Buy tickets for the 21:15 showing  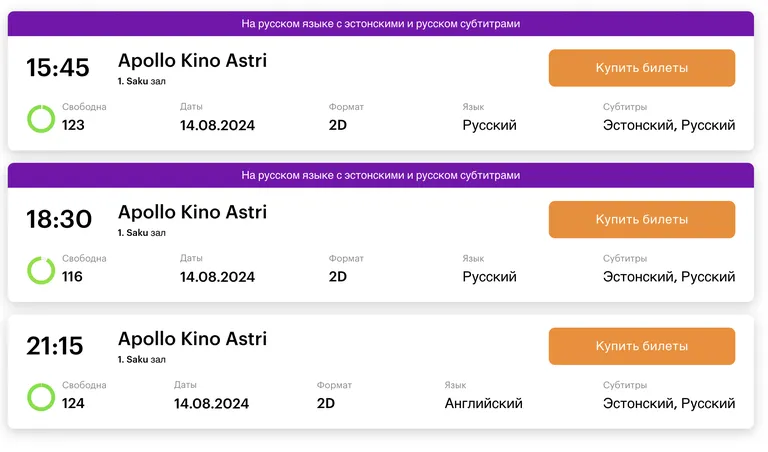[x=642, y=346]
